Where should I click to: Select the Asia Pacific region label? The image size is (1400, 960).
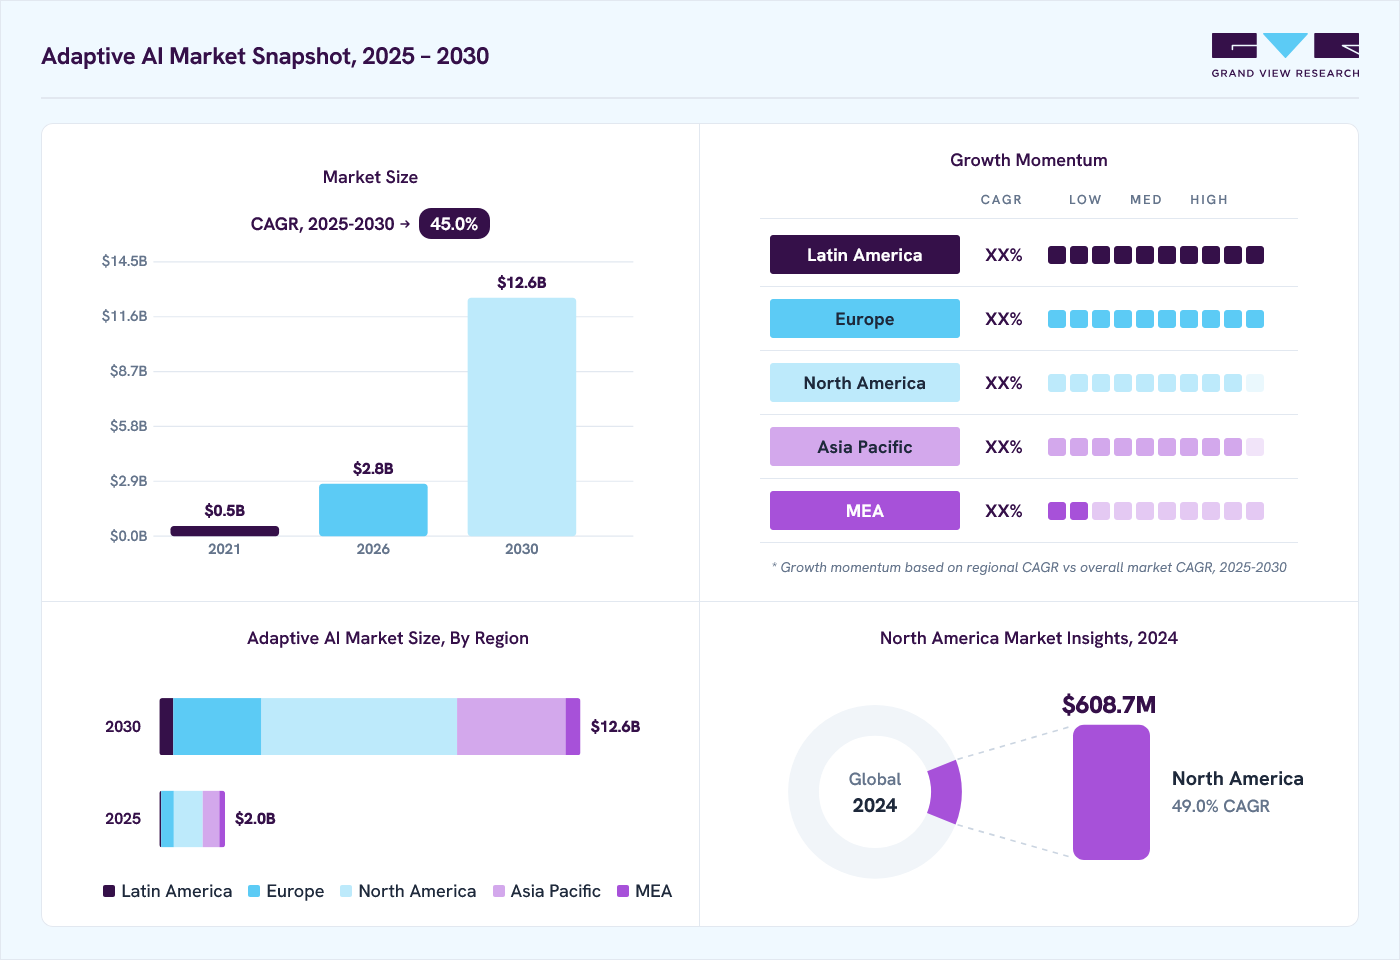(865, 447)
